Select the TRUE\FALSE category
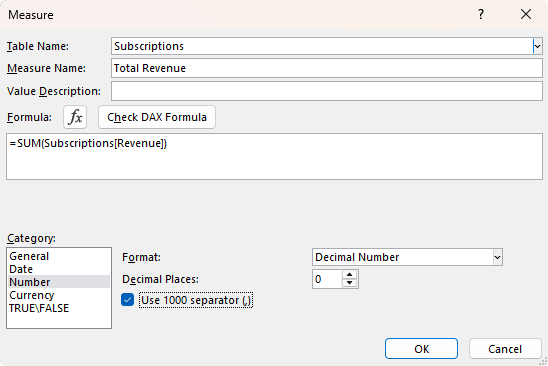The height and width of the screenshot is (366, 548). [59, 308]
